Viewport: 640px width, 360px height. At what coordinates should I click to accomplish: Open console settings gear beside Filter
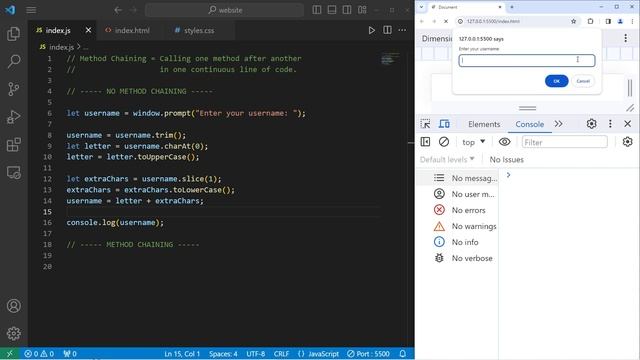point(627,142)
